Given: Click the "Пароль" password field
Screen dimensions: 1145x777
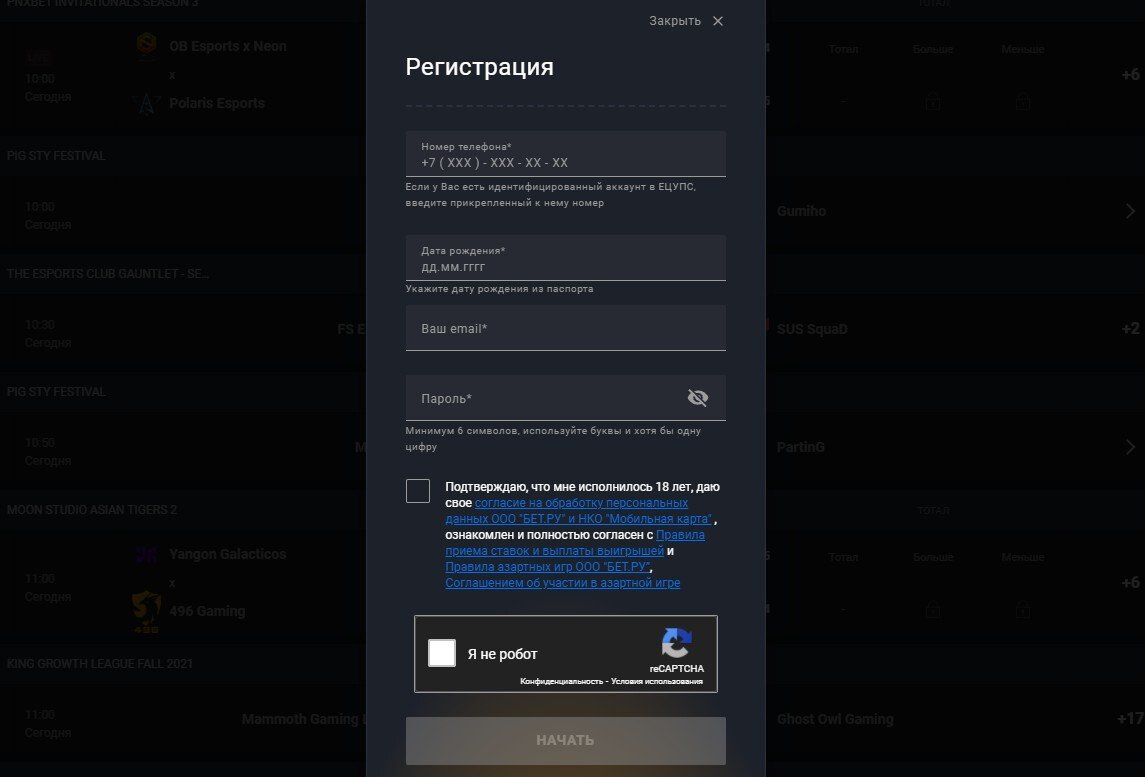Looking at the screenshot, I should pos(565,398).
